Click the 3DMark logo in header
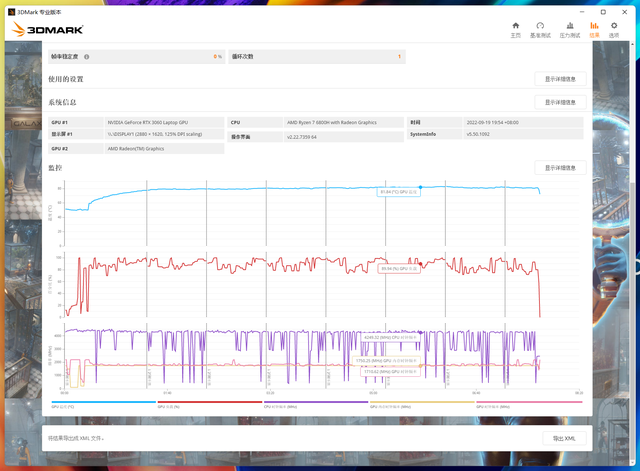 click(x=47, y=29)
